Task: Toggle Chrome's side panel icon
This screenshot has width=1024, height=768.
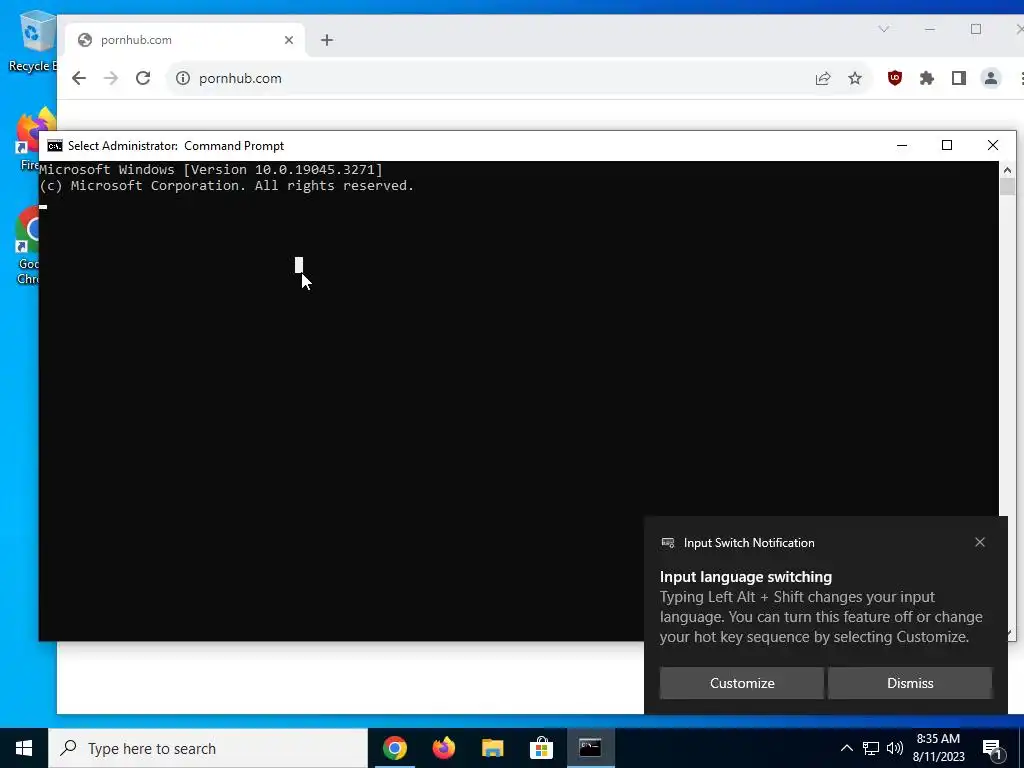Action: (959, 78)
